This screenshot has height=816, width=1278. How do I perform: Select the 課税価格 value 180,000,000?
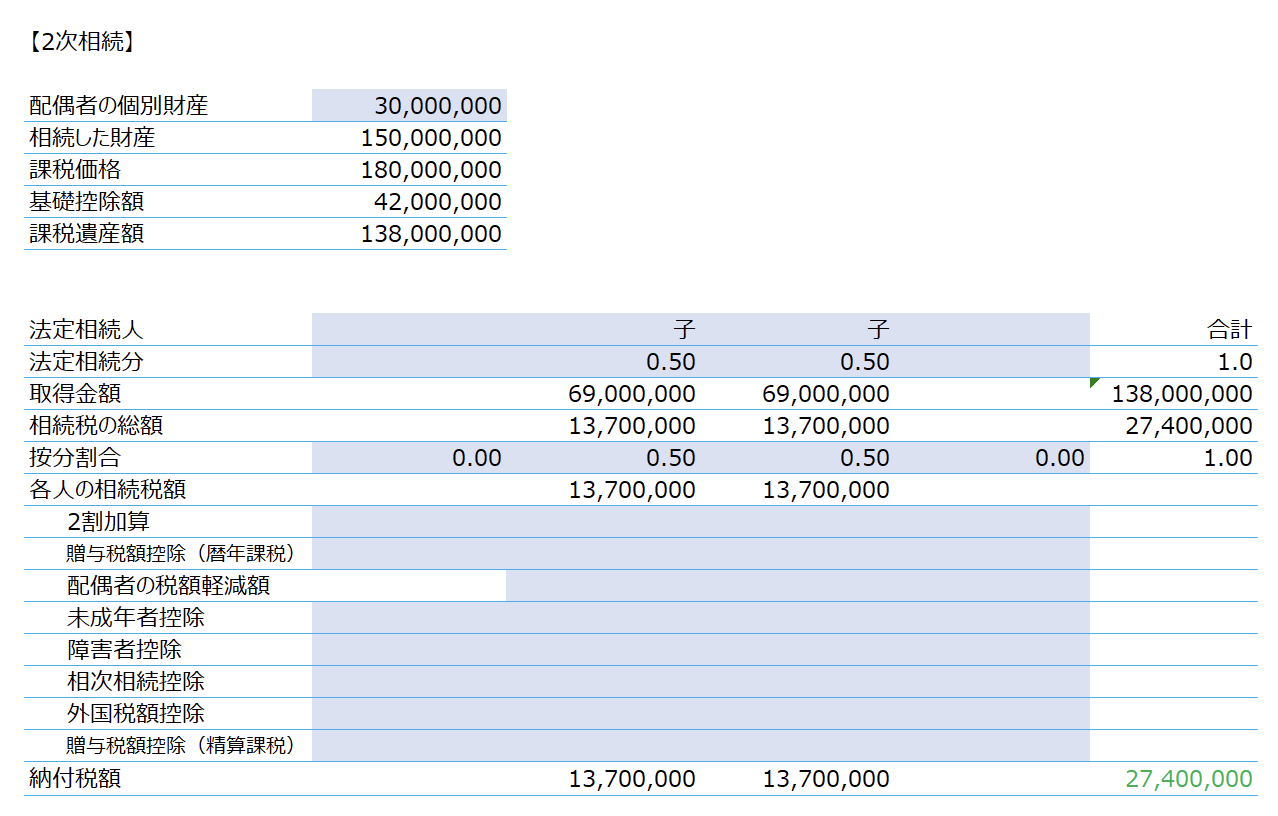coord(409,170)
